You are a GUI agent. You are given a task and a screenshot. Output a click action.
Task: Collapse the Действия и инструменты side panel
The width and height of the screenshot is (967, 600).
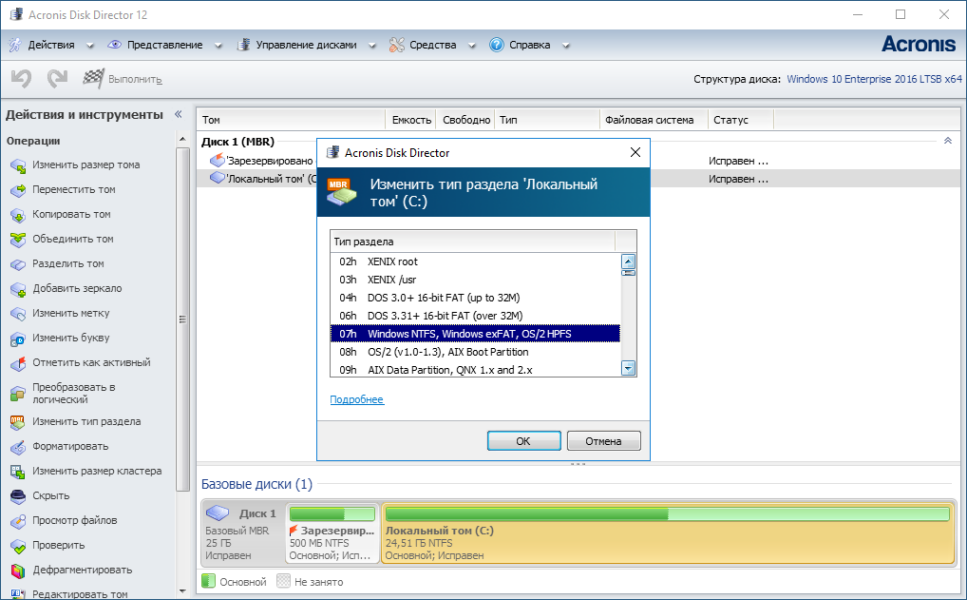point(178,114)
